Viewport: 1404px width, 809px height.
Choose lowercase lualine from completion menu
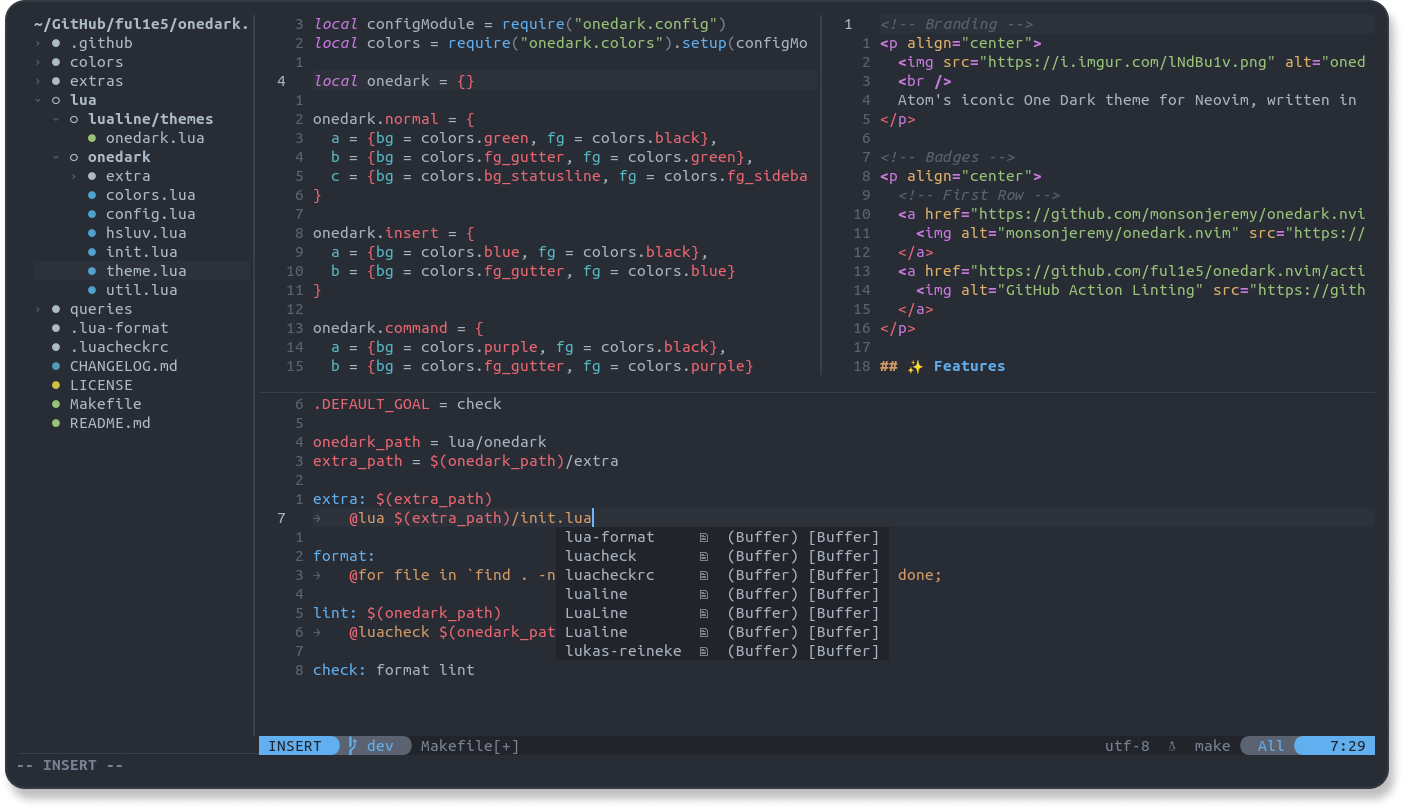(x=722, y=594)
